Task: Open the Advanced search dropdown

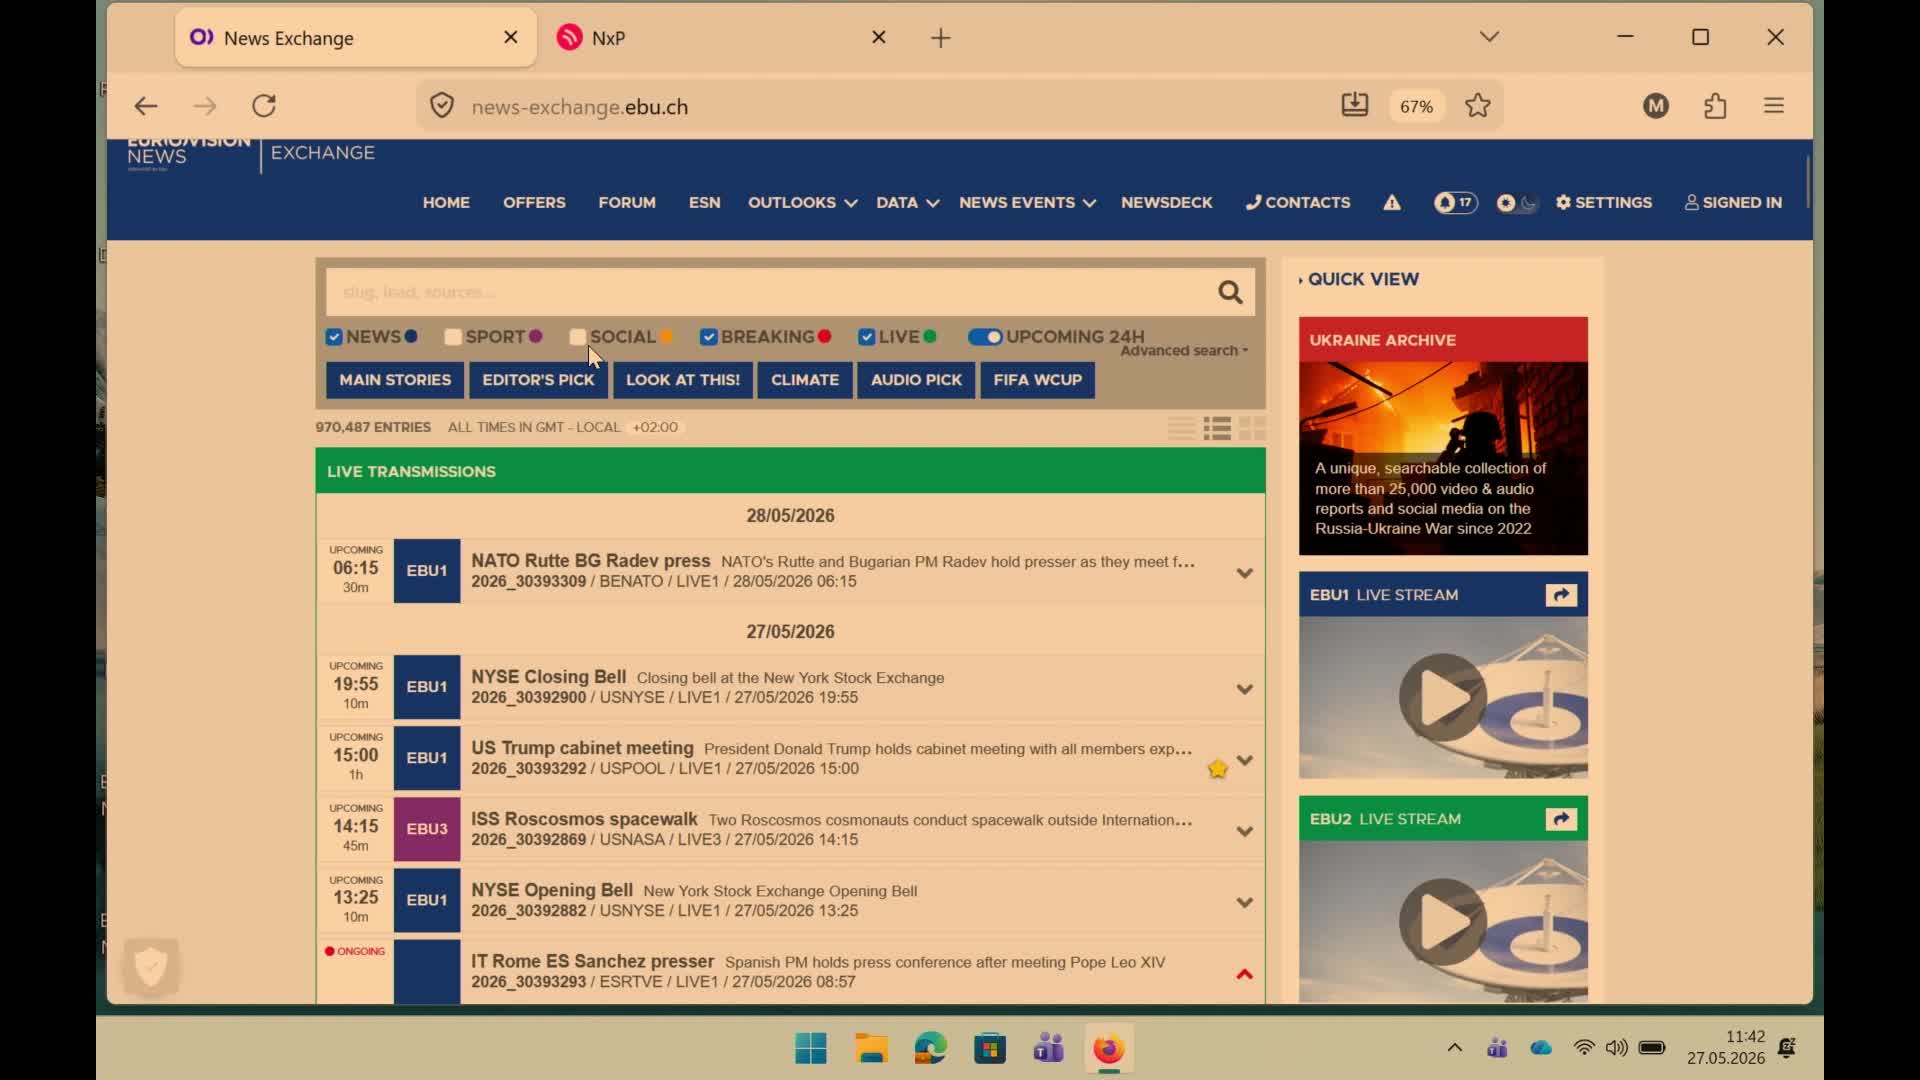Action: 1184,351
